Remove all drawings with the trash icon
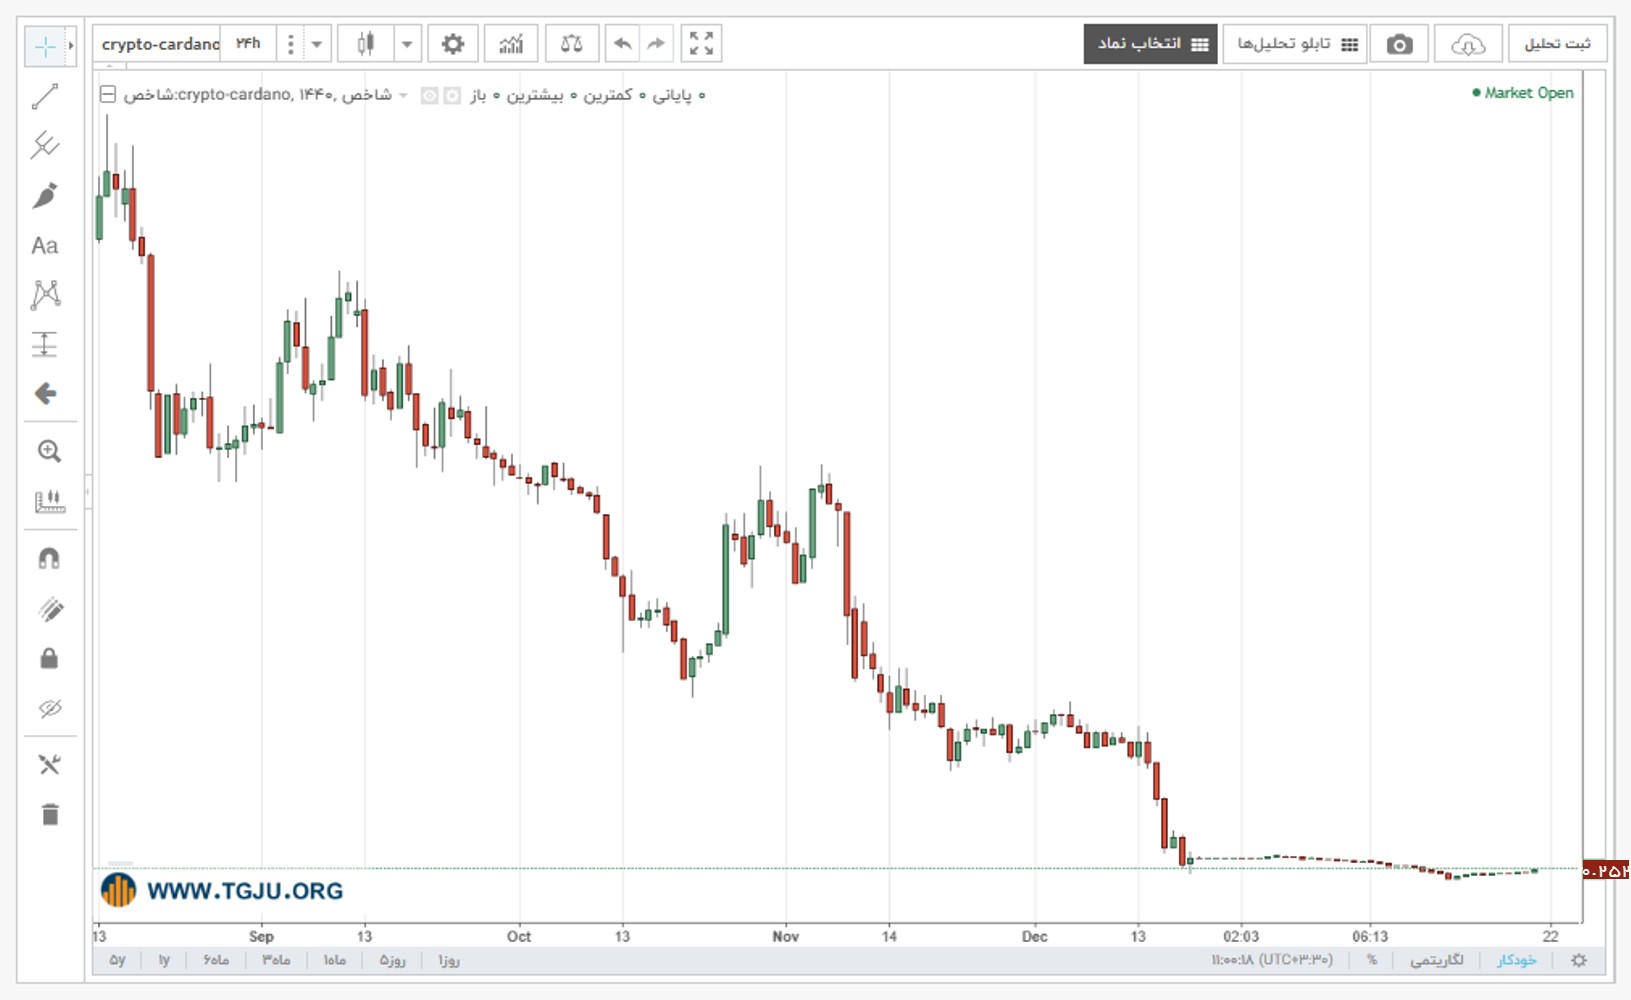The image size is (1631, 1000). point(49,814)
